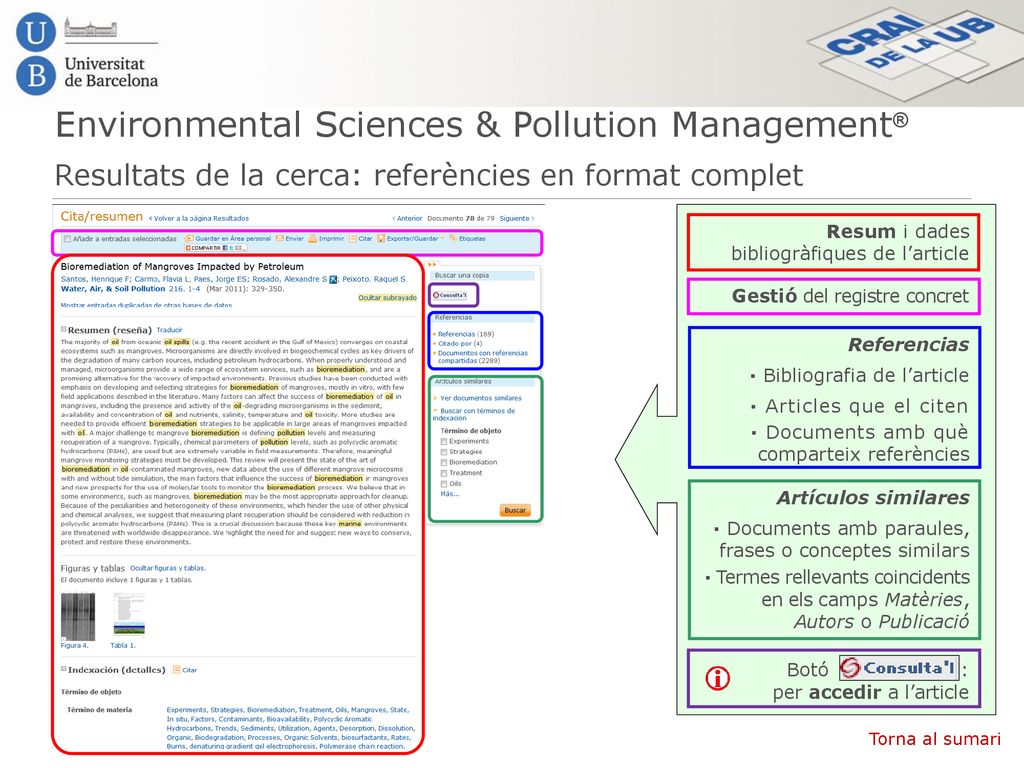Click the Enviar envelope icon
Image resolution: width=1024 pixels, height=768 pixels.
280,239
